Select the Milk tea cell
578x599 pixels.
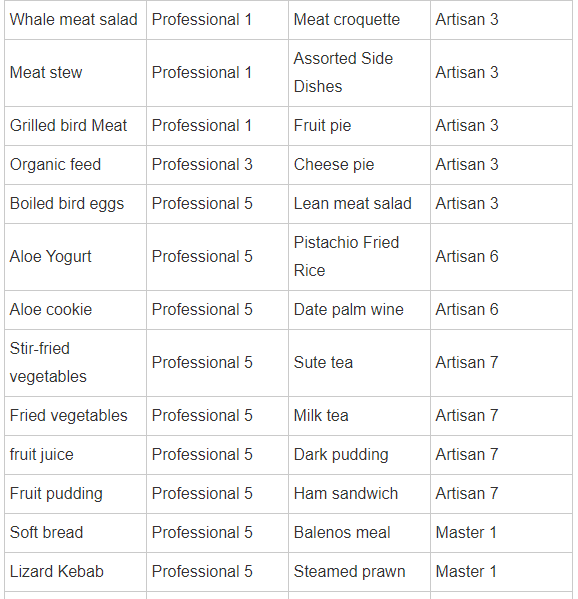[x=359, y=416]
